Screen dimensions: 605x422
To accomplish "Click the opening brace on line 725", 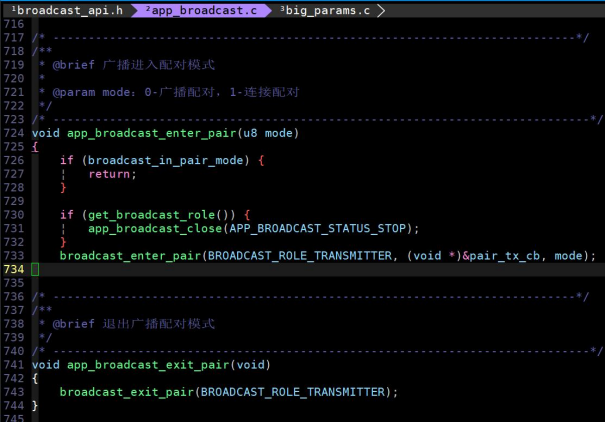I will pyautogui.click(x=35, y=147).
